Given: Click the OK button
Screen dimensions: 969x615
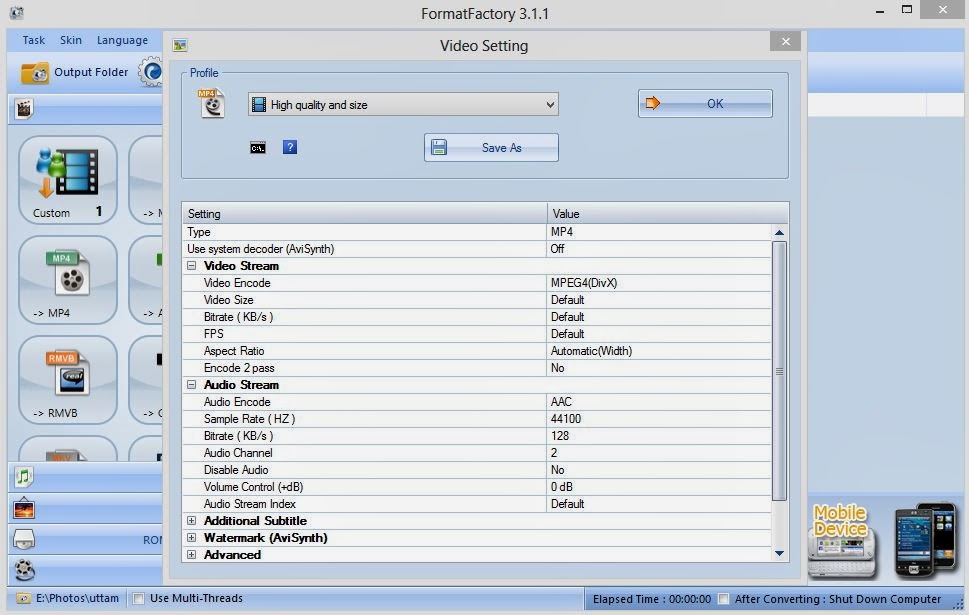Looking at the screenshot, I should pyautogui.click(x=705, y=103).
